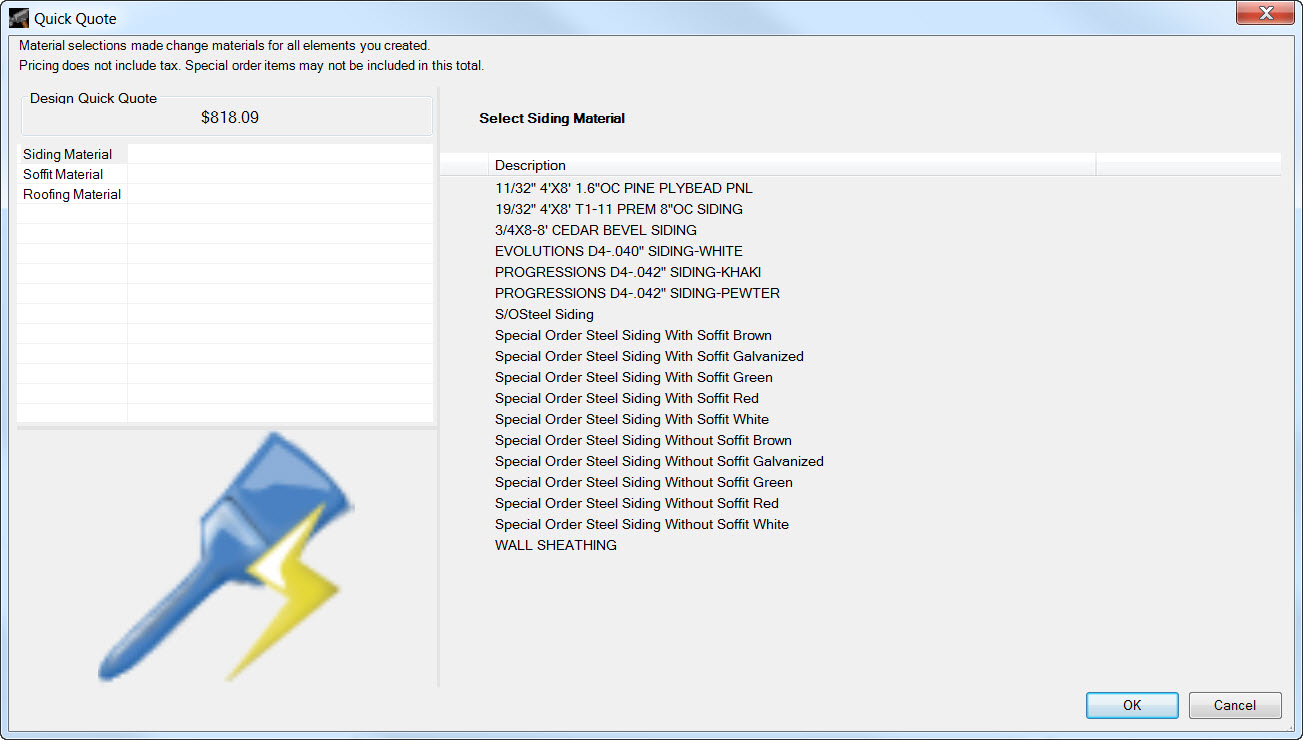Click the paintbrush lightning quick quote image
This screenshot has height=740, width=1303.
click(x=225, y=557)
